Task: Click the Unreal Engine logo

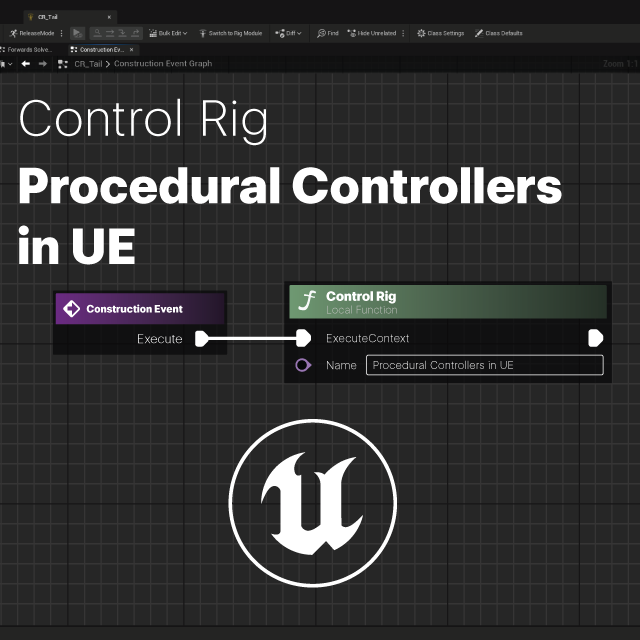Action: point(313,503)
